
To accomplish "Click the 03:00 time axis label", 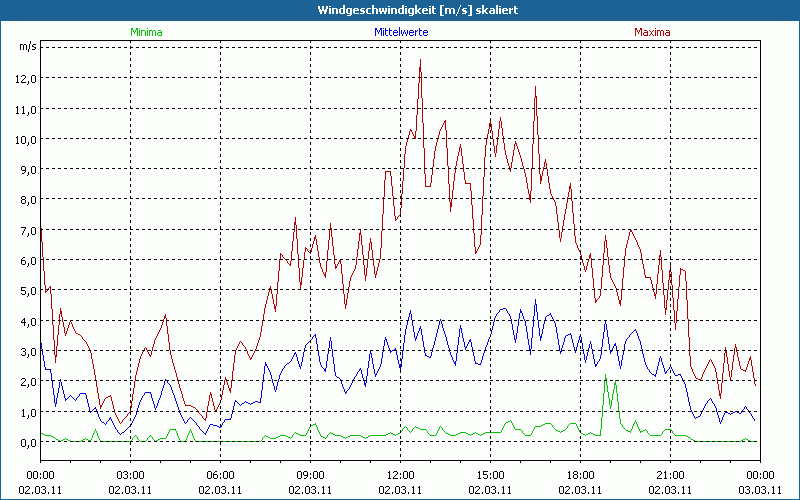I will point(131,476).
